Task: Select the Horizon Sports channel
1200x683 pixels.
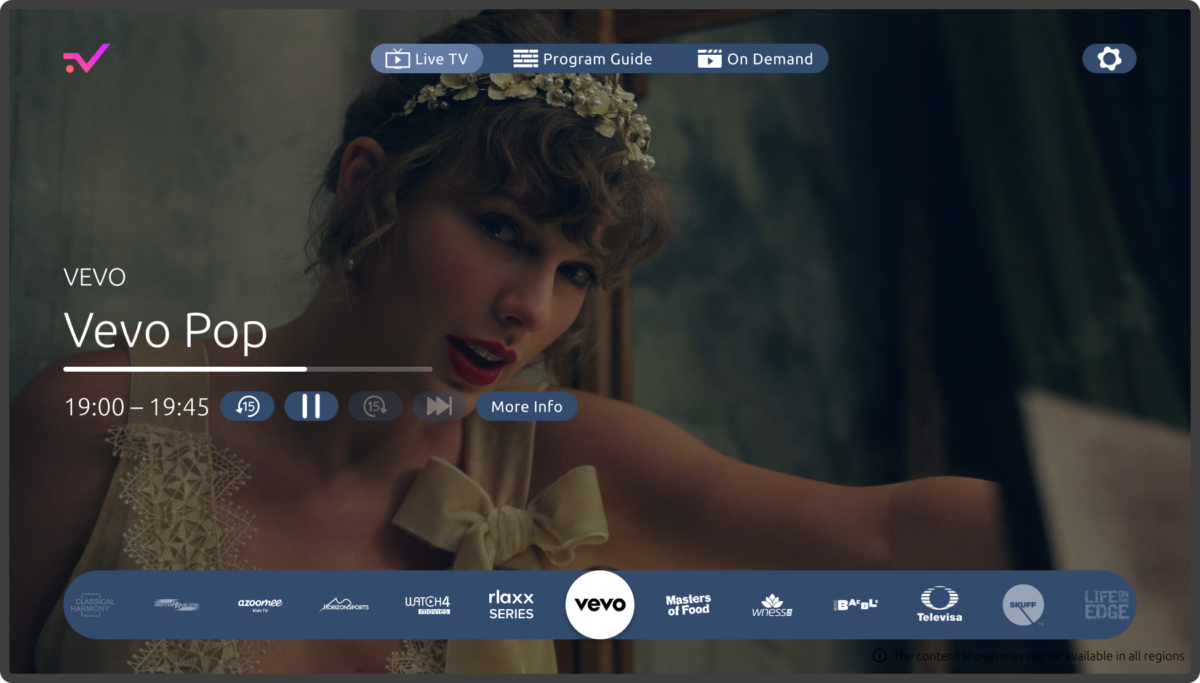Action: [x=344, y=605]
